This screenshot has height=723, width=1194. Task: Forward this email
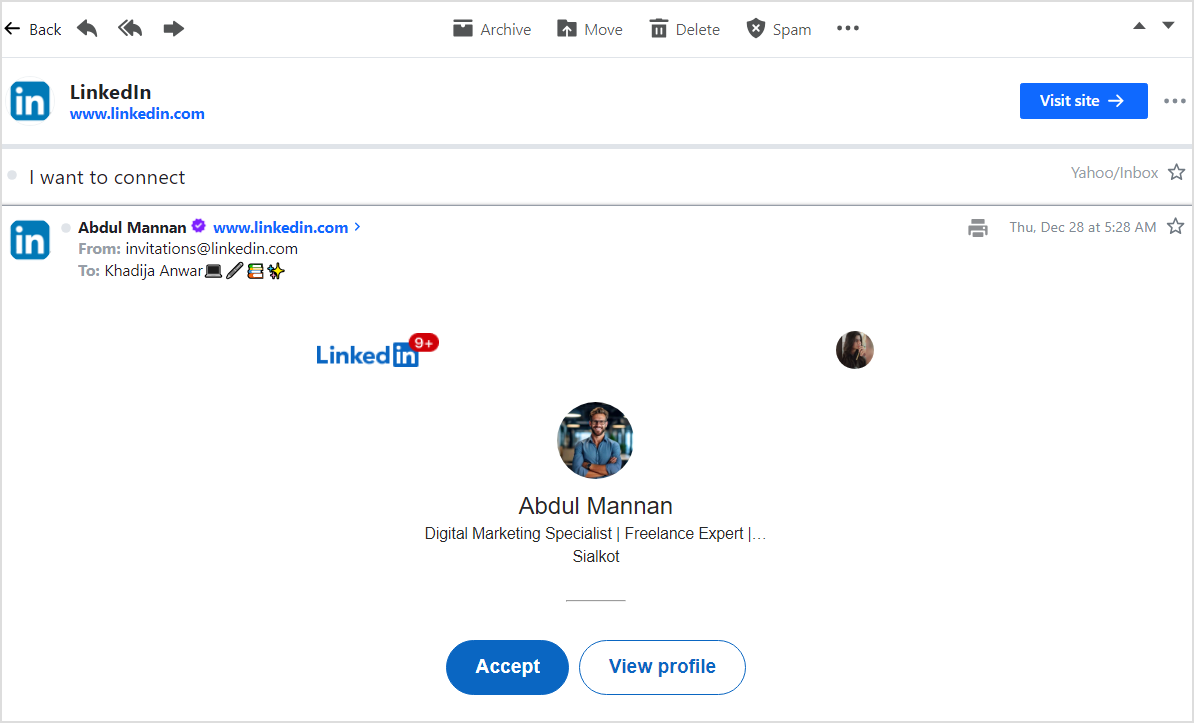[x=174, y=29]
